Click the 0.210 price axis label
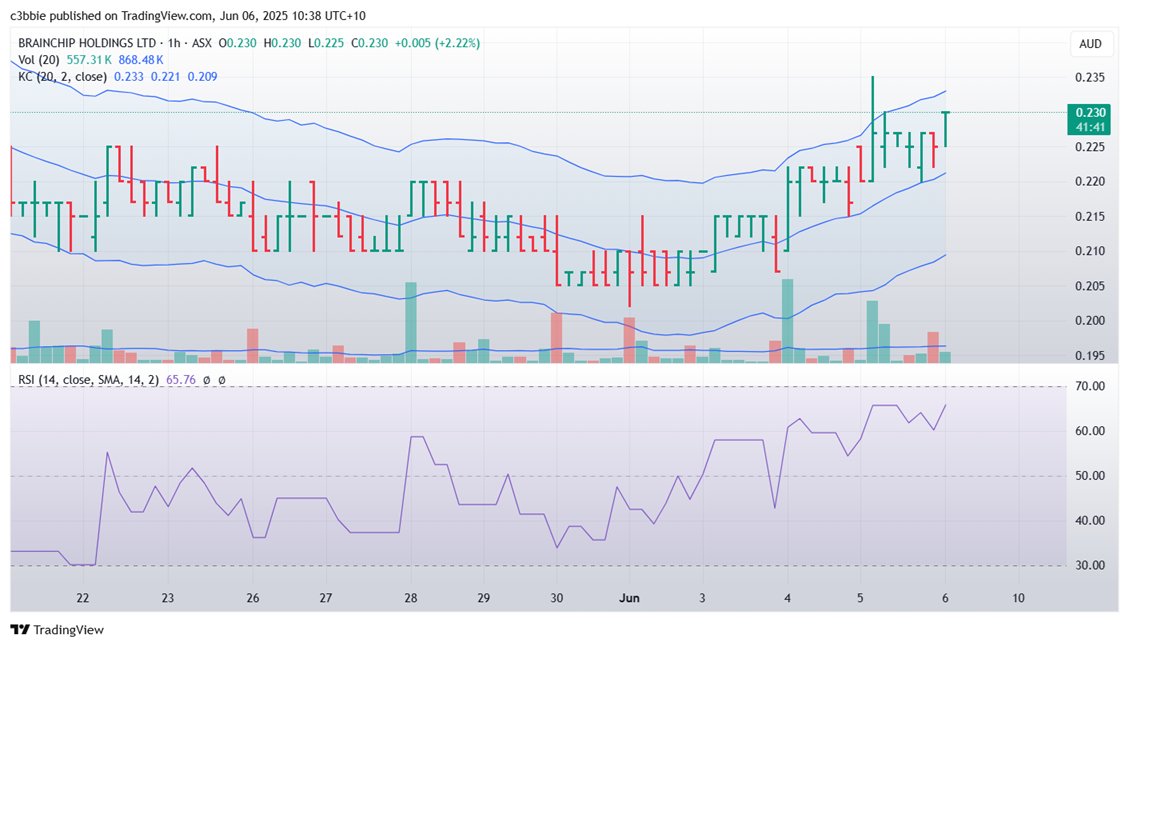The image size is (1152, 815). click(x=1090, y=251)
